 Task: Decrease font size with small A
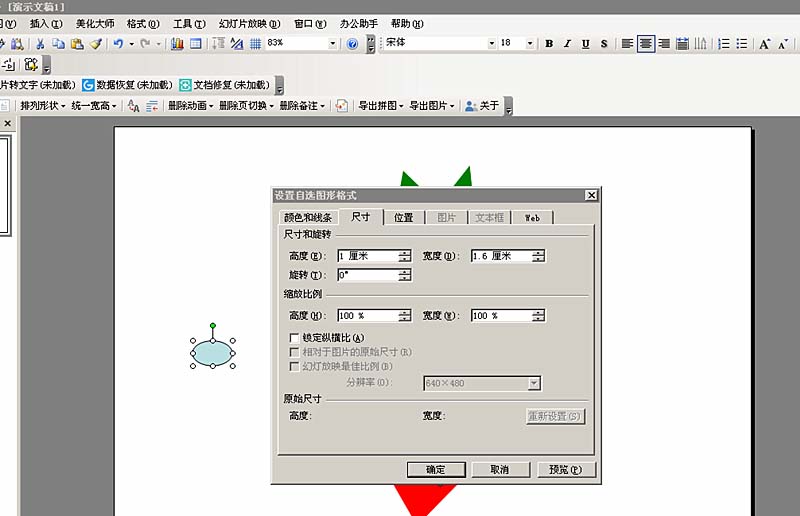[783, 44]
